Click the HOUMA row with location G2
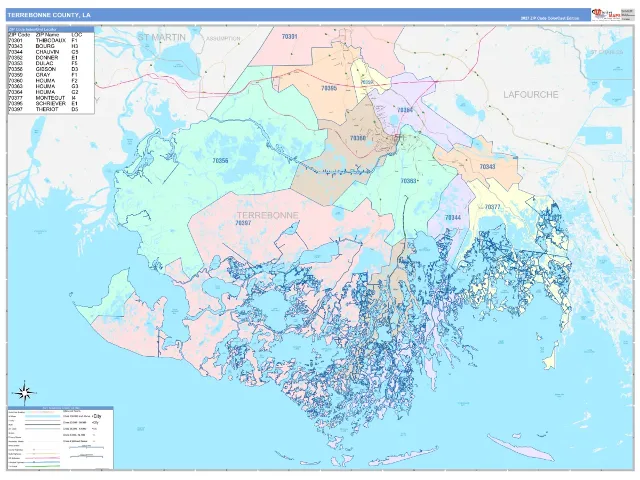The height and width of the screenshot is (480, 640). pyautogui.click(x=43, y=92)
